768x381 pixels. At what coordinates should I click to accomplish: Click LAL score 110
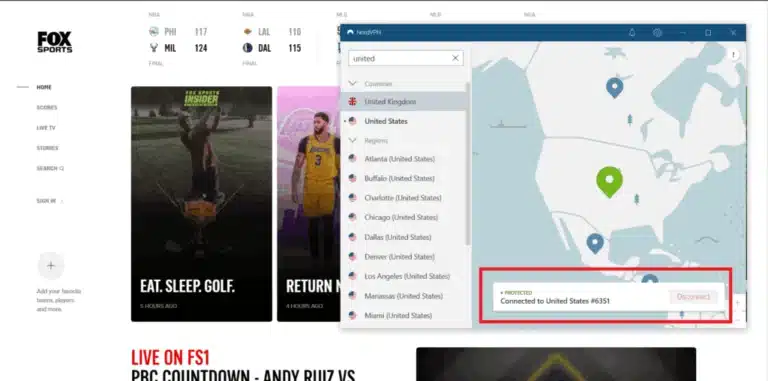click(294, 32)
